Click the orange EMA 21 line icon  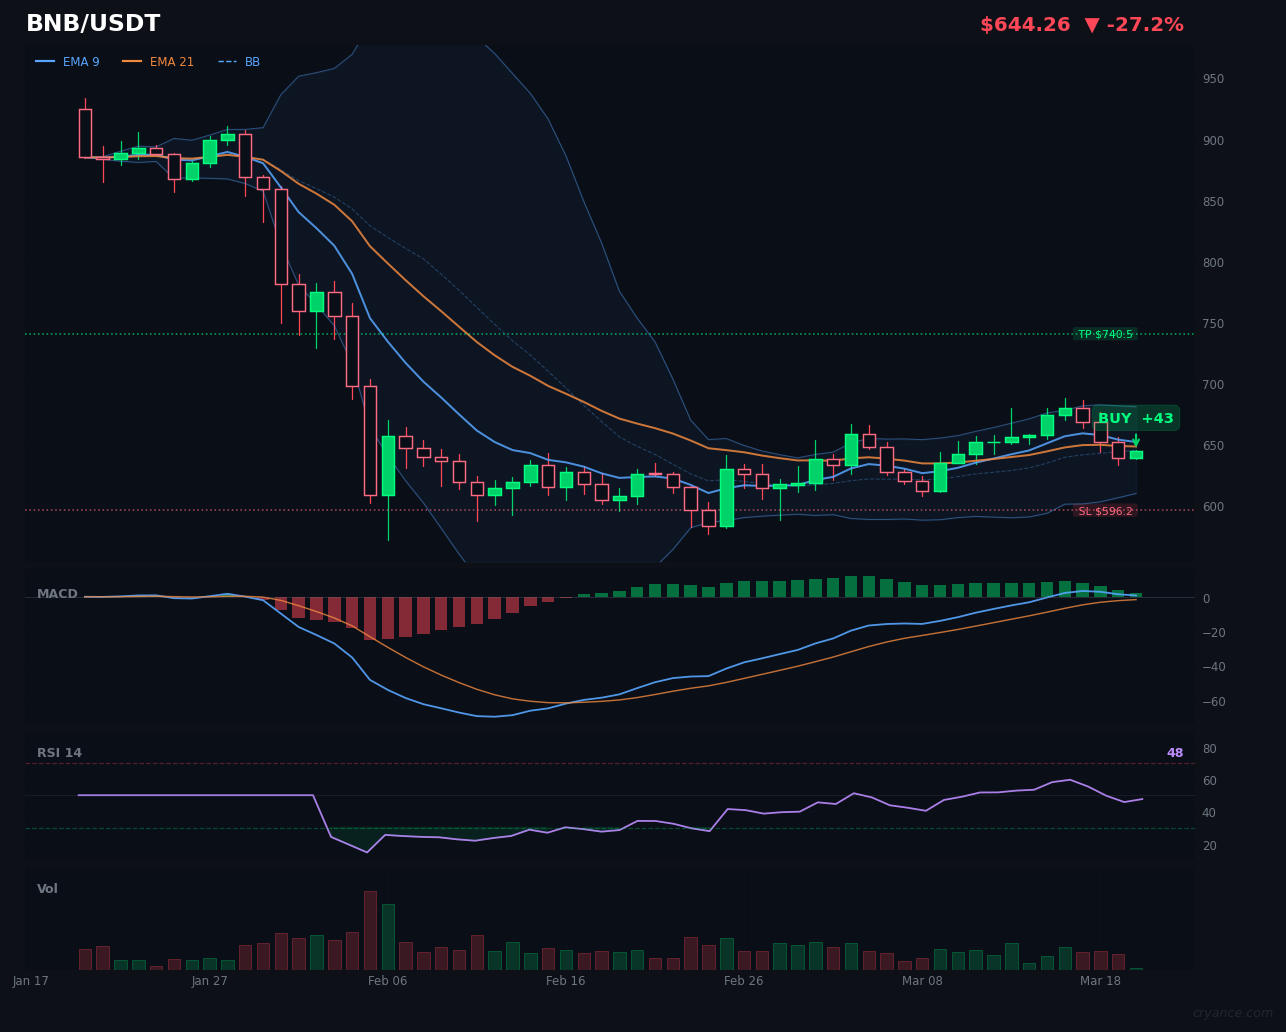132,61
